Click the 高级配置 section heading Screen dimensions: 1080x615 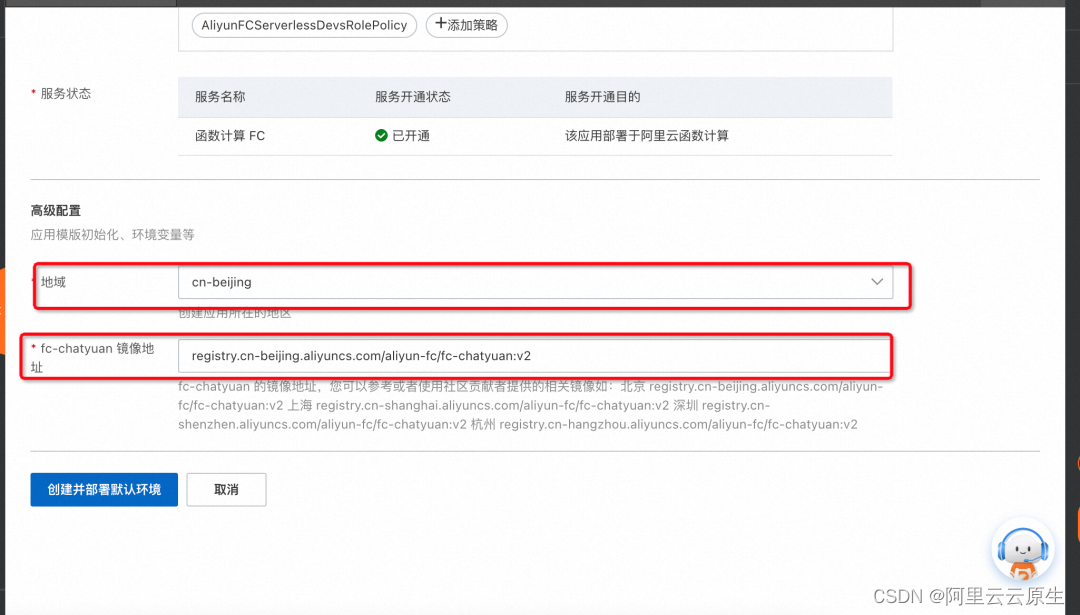tap(56, 211)
